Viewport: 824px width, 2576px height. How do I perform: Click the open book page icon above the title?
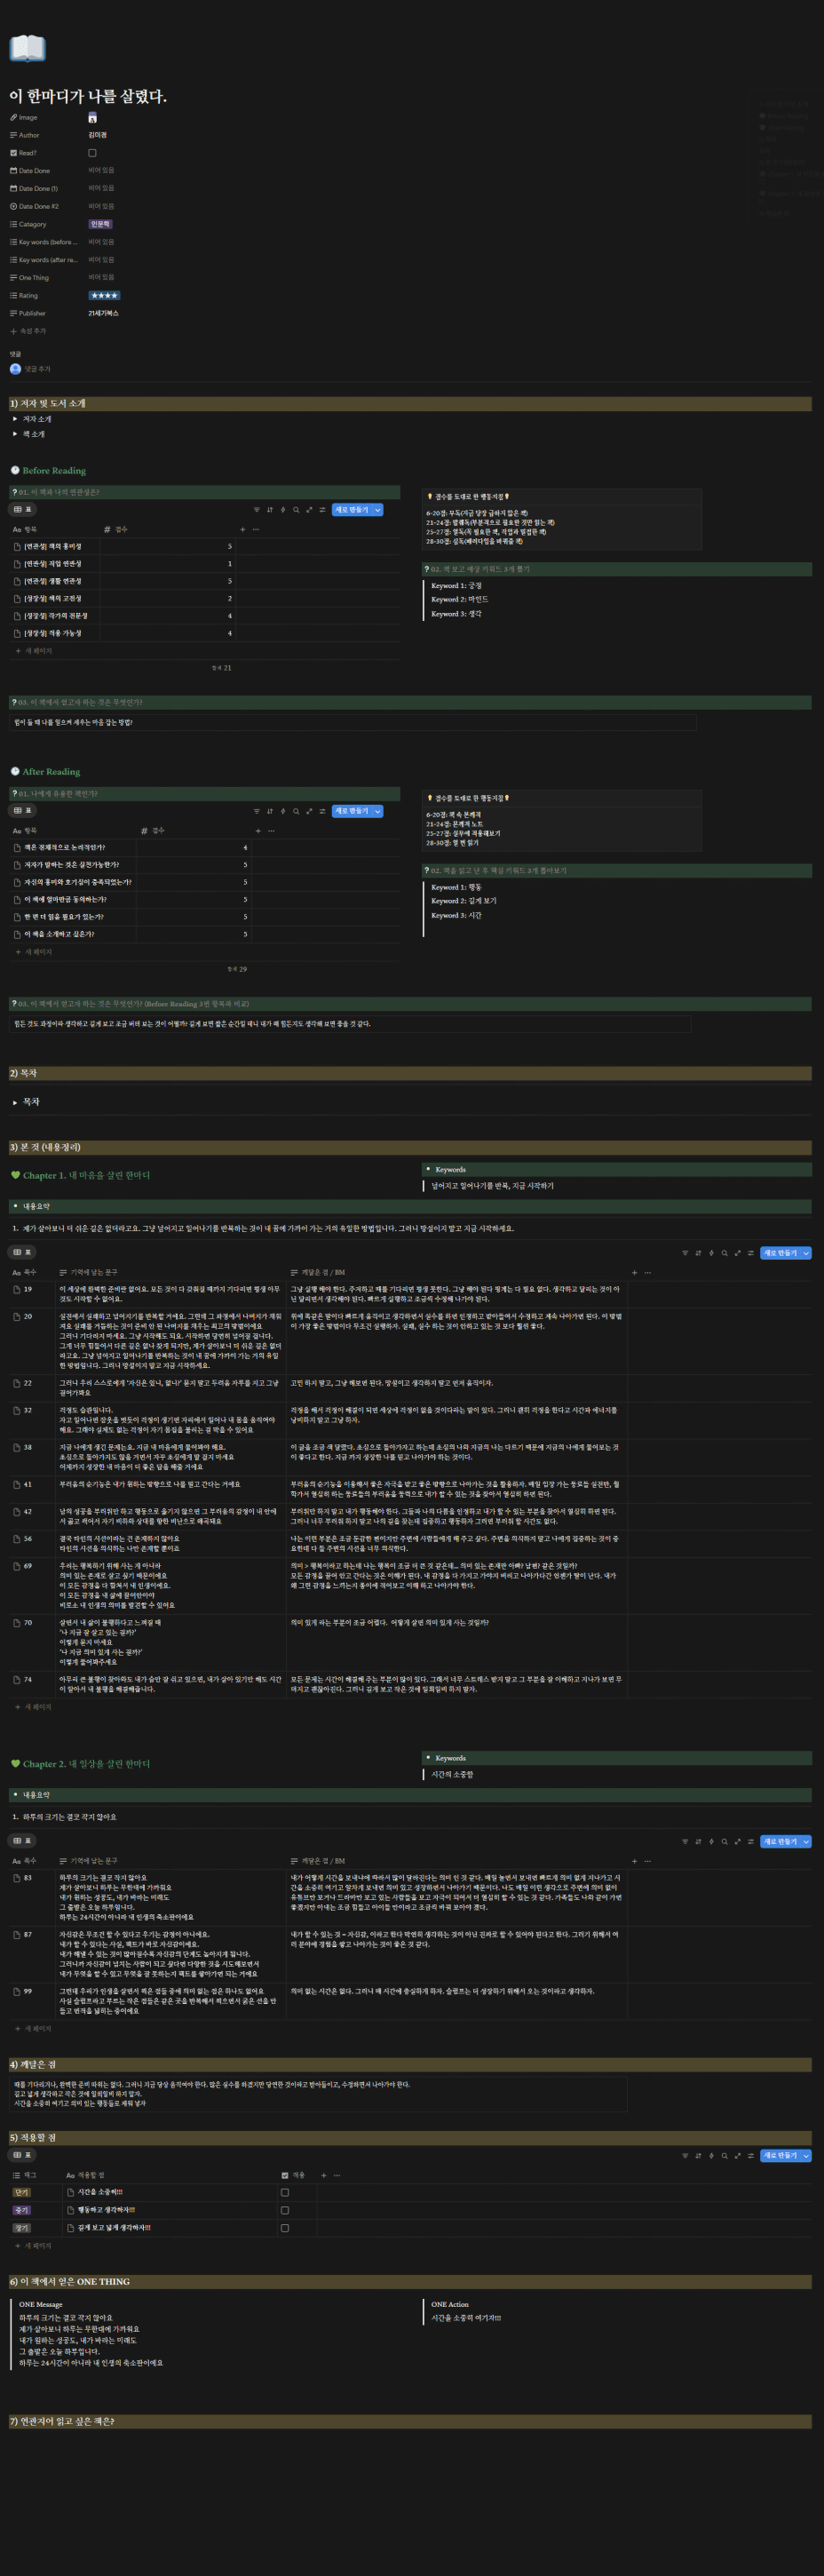pos(27,48)
